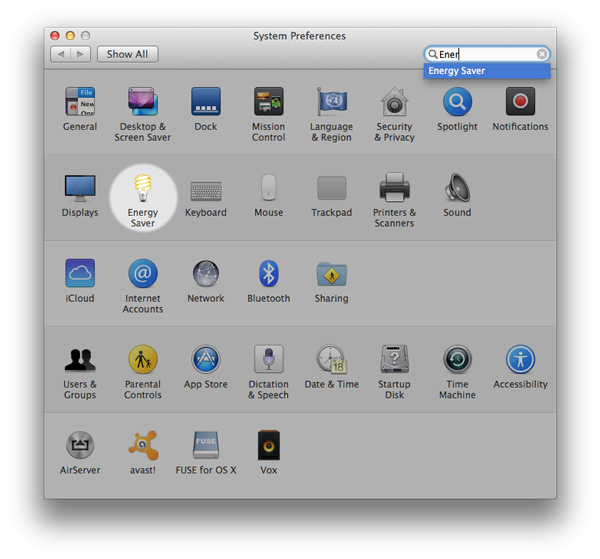Go back with the left arrow button
Image resolution: width=600 pixels, height=559 pixels.
click(60, 54)
